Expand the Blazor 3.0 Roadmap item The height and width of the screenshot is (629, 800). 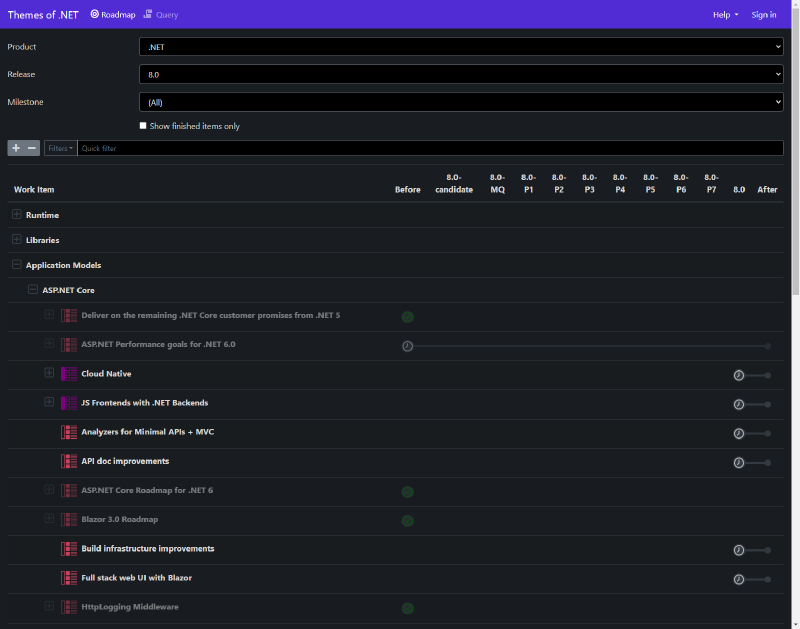[49, 518]
